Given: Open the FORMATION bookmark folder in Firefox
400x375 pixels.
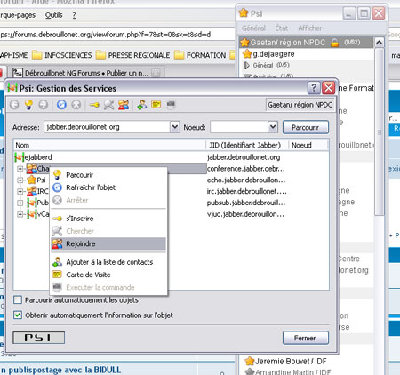Looking at the screenshot, I should tap(200, 55).
